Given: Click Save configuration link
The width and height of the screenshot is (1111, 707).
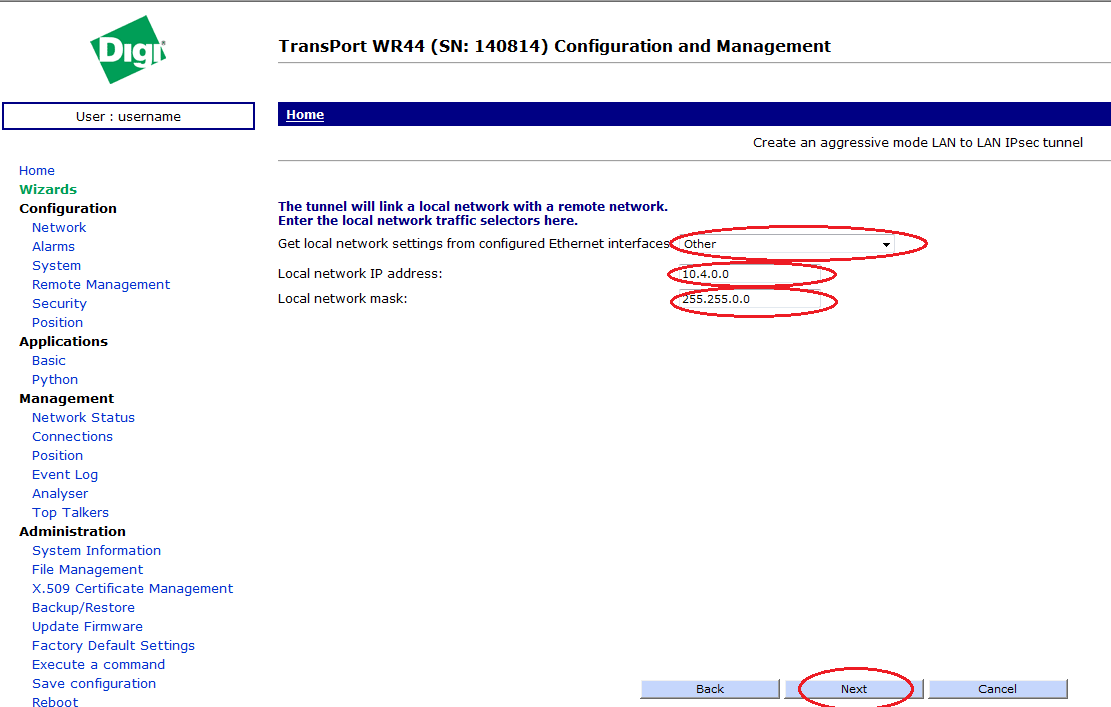Looking at the screenshot, I should pyautogui.click(x=94, y=683).
